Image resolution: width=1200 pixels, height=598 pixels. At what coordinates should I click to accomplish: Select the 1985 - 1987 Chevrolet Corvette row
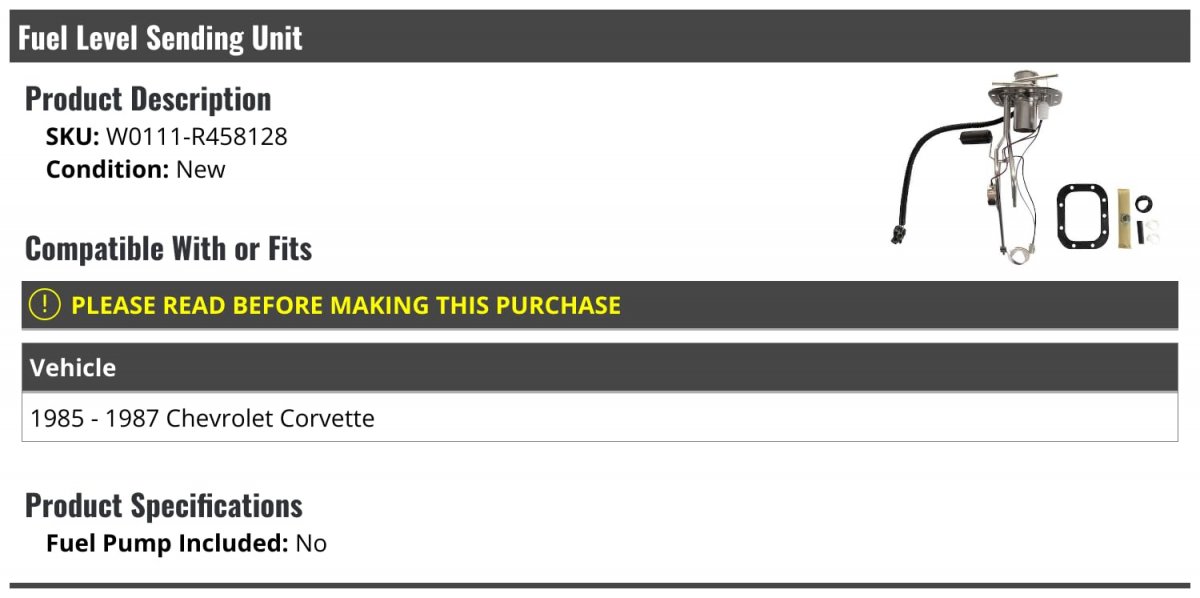coord(600,418)
